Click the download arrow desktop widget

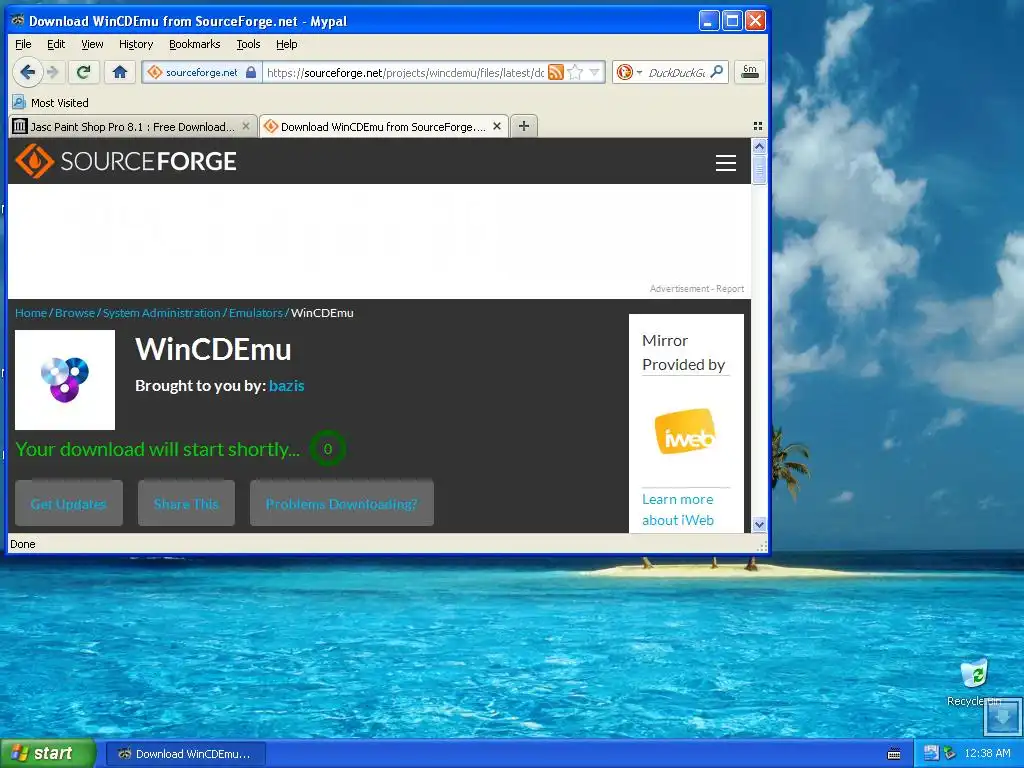(x=1002, y=717)
